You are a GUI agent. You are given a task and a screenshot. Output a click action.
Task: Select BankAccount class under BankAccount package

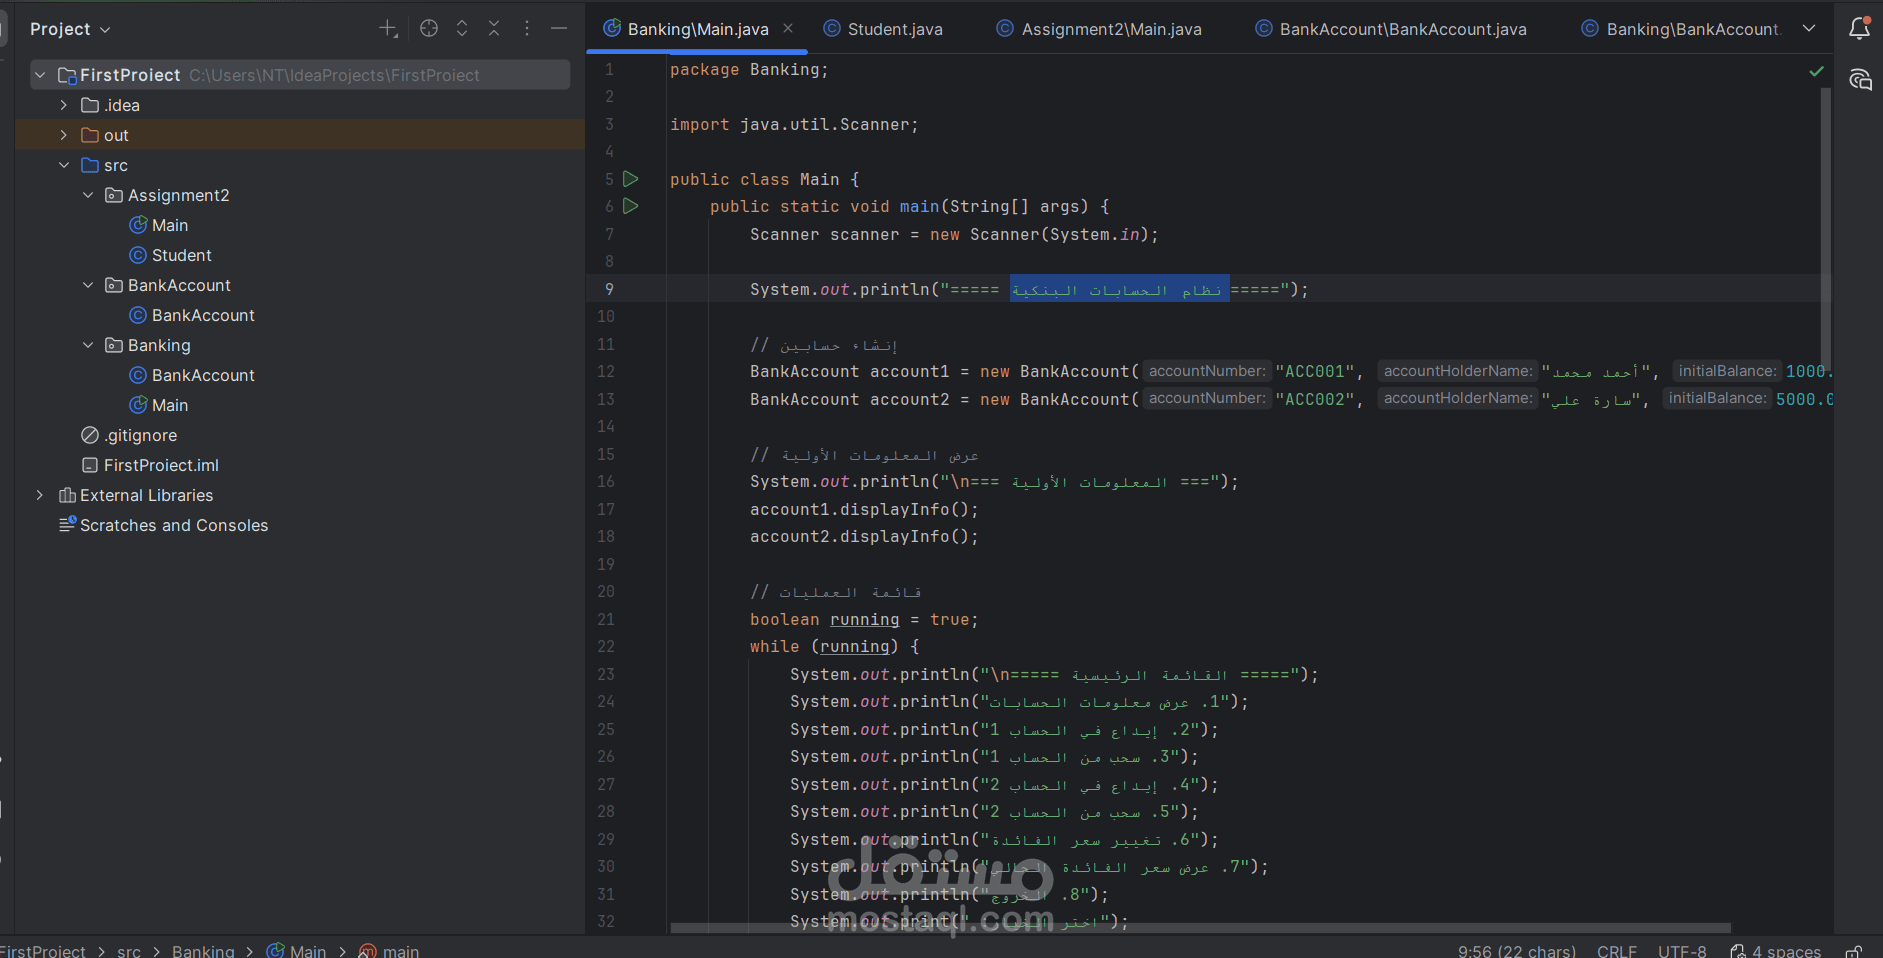(x=192, y=315)
